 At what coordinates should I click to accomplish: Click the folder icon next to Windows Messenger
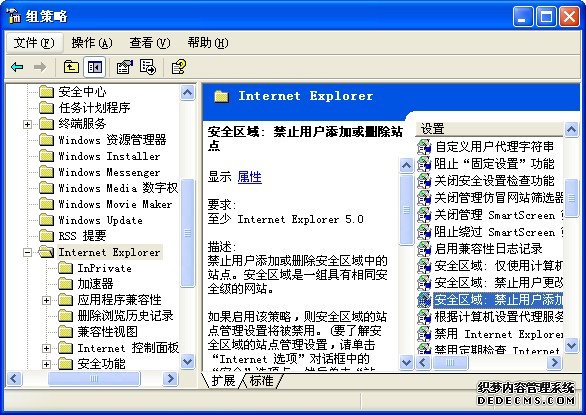[x=46, y=172]
